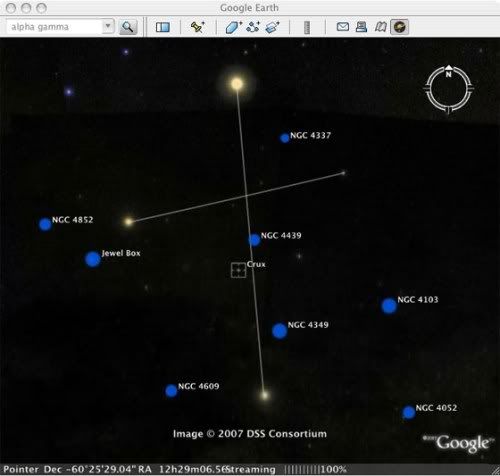Viewport: 500px width, 476px height.
Task: Open view in Google Maps
Action: click(x=380, y=27)
